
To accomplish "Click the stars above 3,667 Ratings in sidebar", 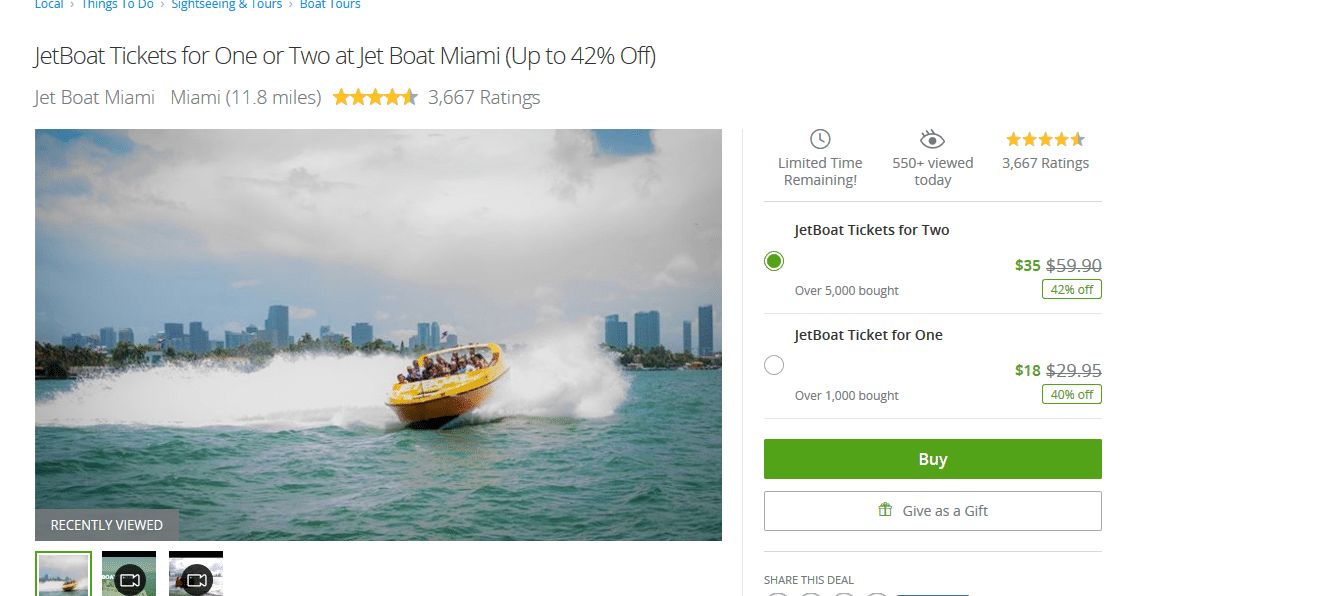I will tap(1045, 139).
